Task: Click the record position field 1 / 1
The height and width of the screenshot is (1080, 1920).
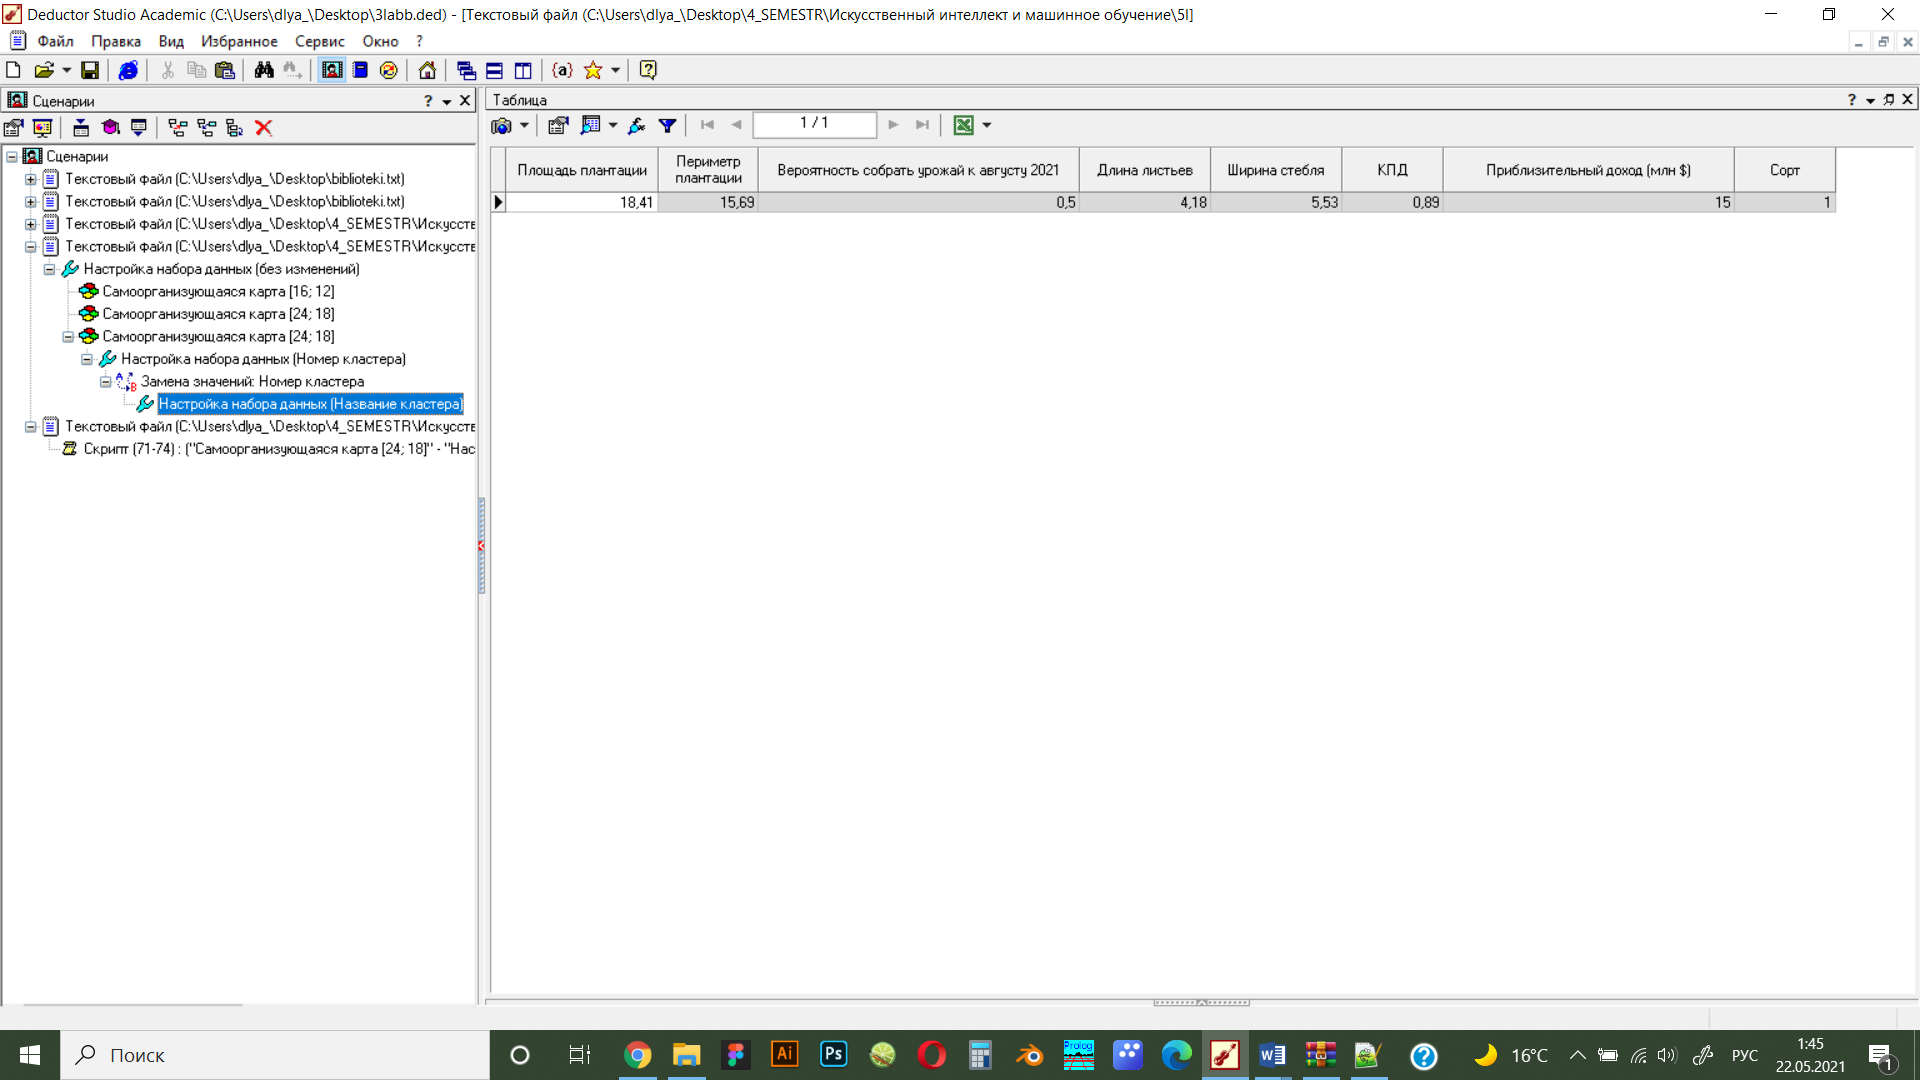Action: (814, 124)
